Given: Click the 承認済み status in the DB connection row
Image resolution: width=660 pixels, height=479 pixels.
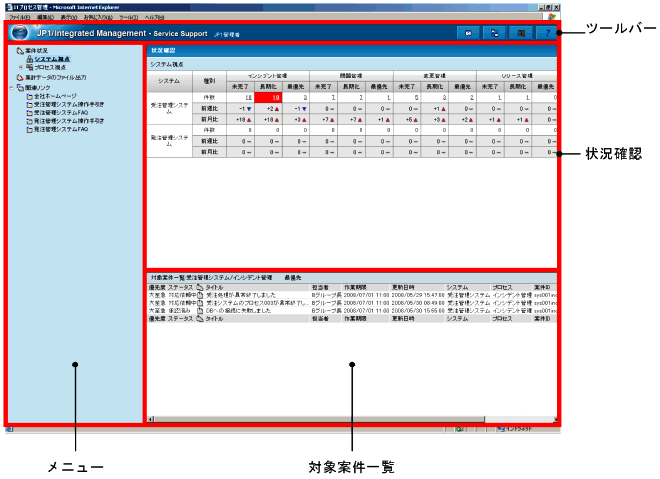Looking at the screenshot, I should click(x=180, y=311).
